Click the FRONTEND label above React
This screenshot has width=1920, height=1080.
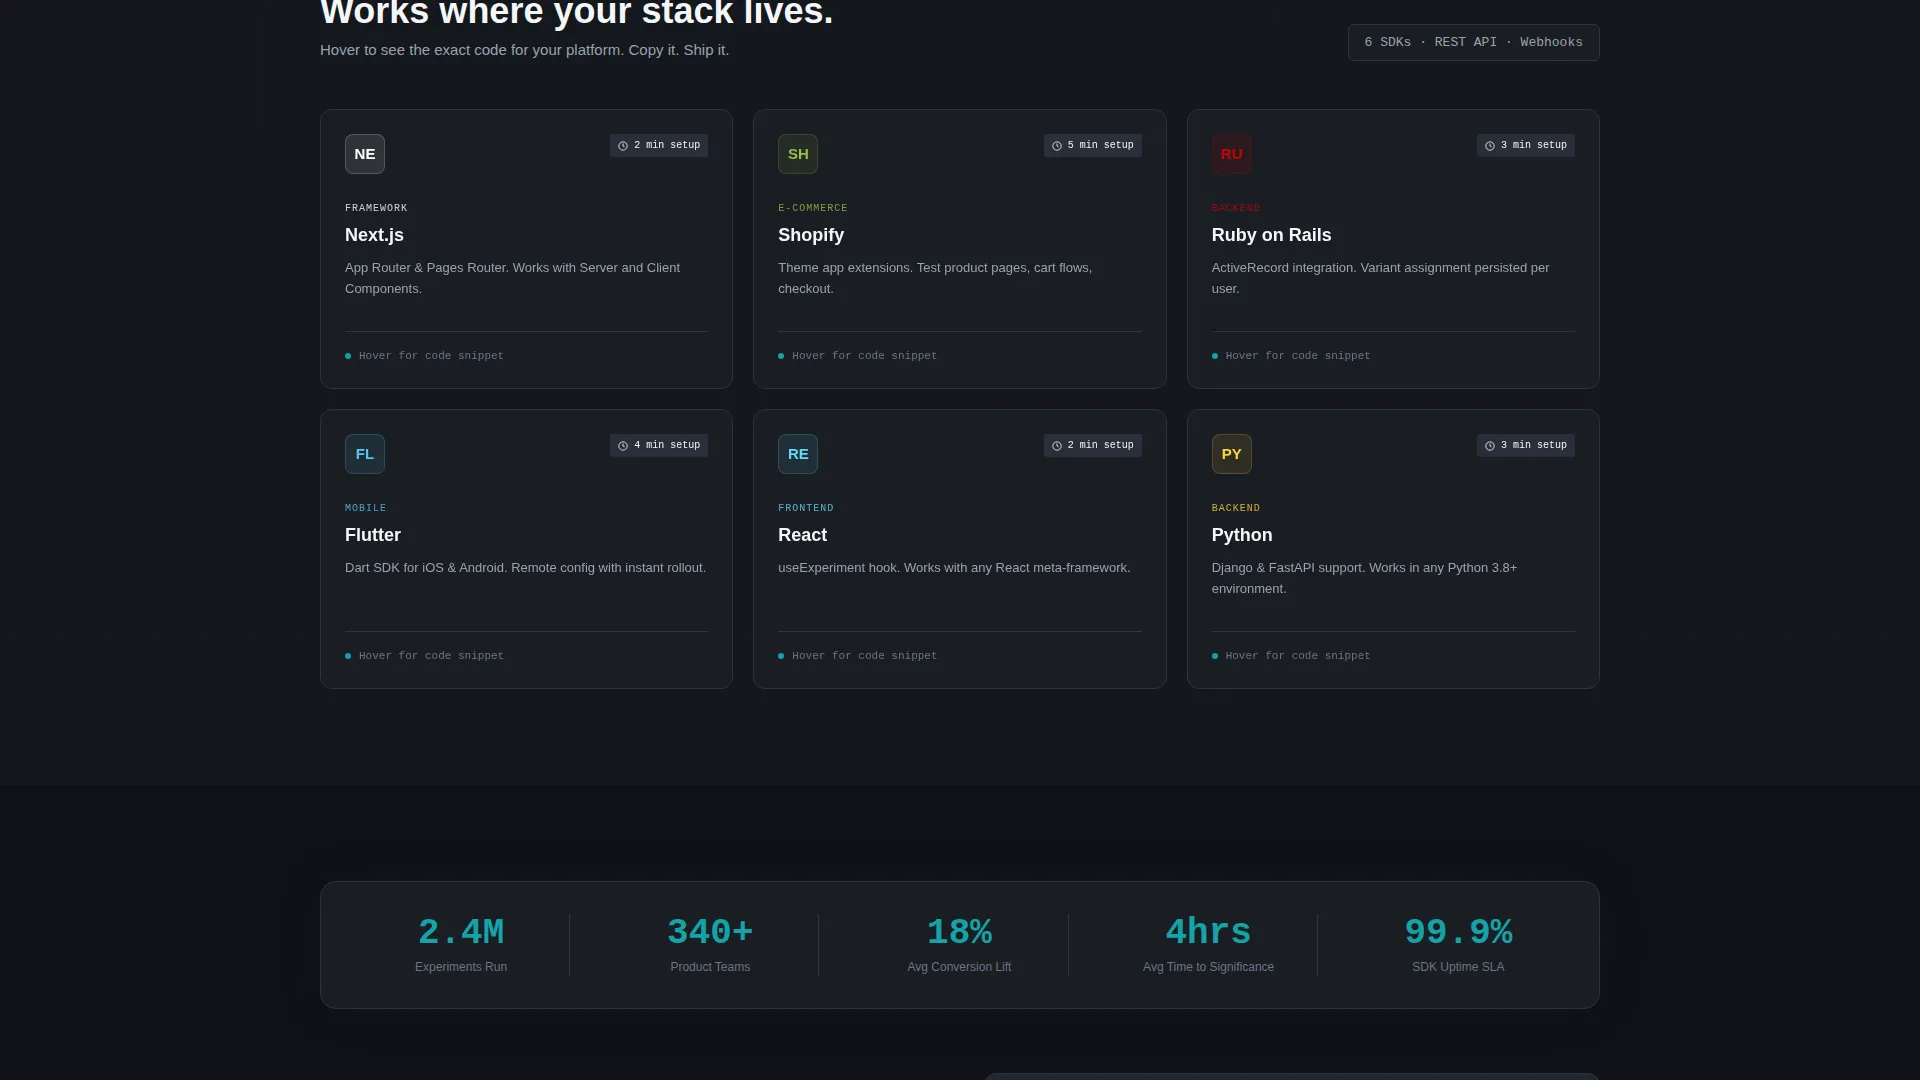coord(805,508)
